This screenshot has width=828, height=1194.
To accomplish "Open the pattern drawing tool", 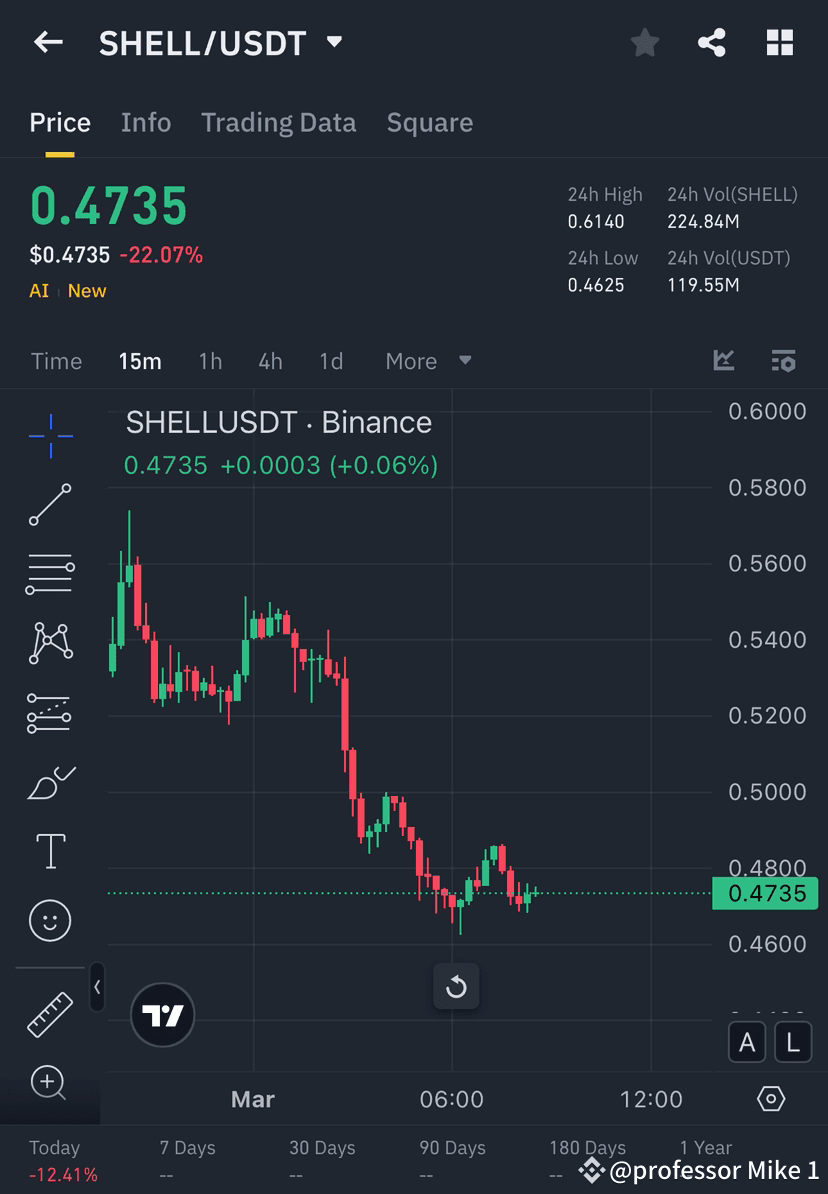I will [50, 643].
